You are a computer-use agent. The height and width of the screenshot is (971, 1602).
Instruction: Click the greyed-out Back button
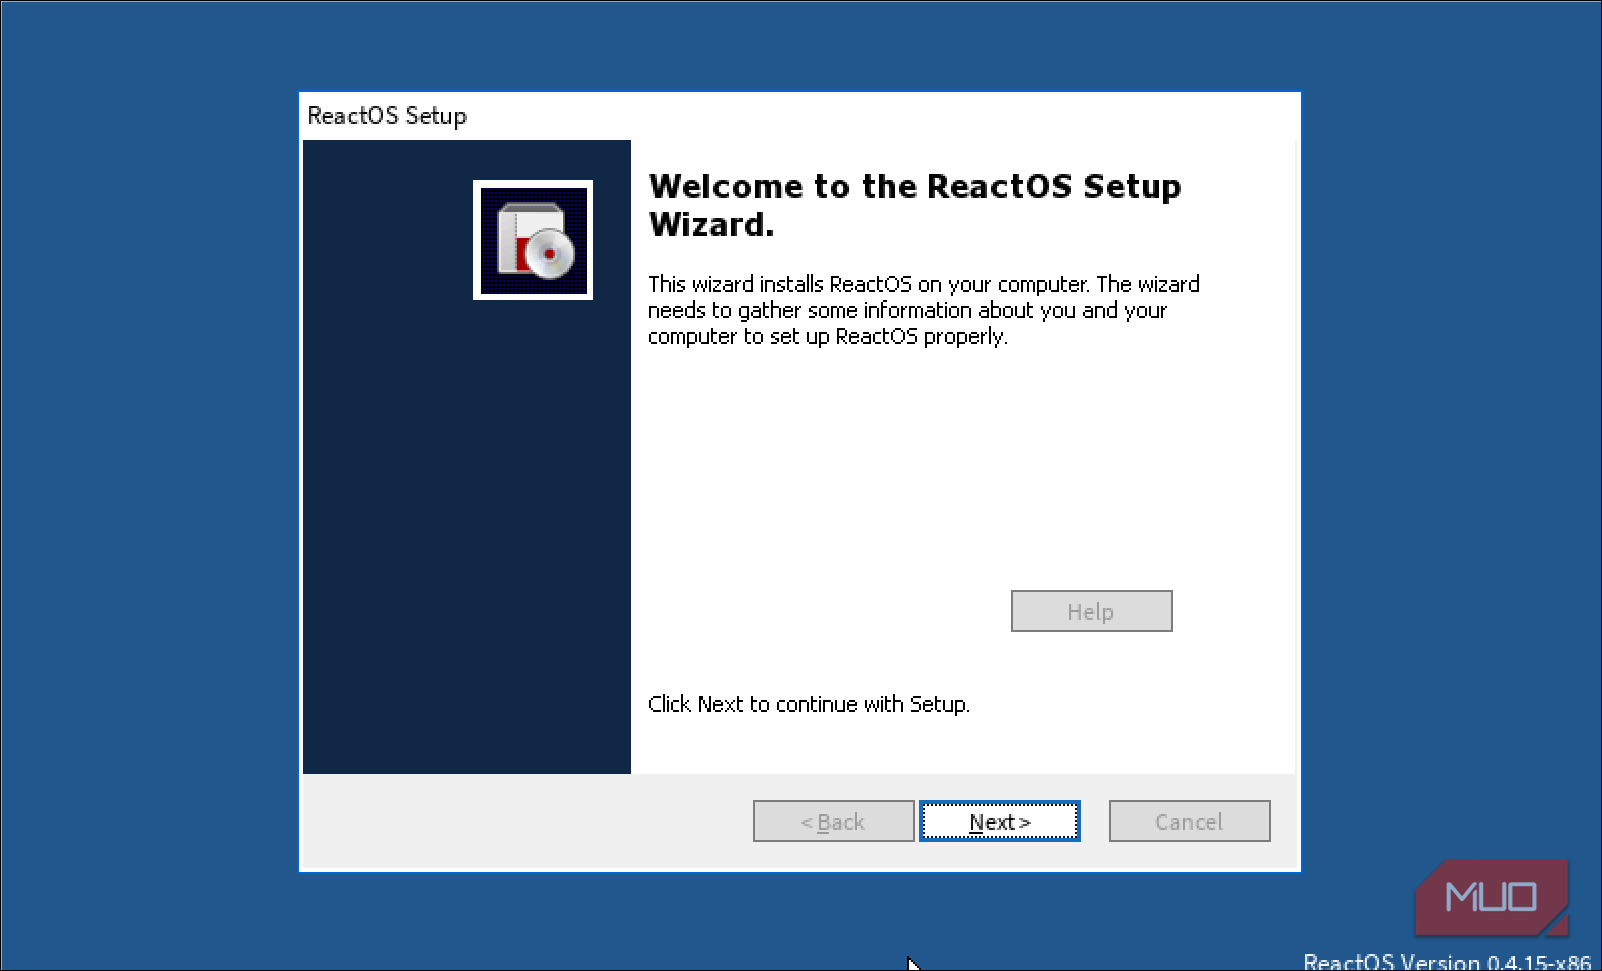833,821
